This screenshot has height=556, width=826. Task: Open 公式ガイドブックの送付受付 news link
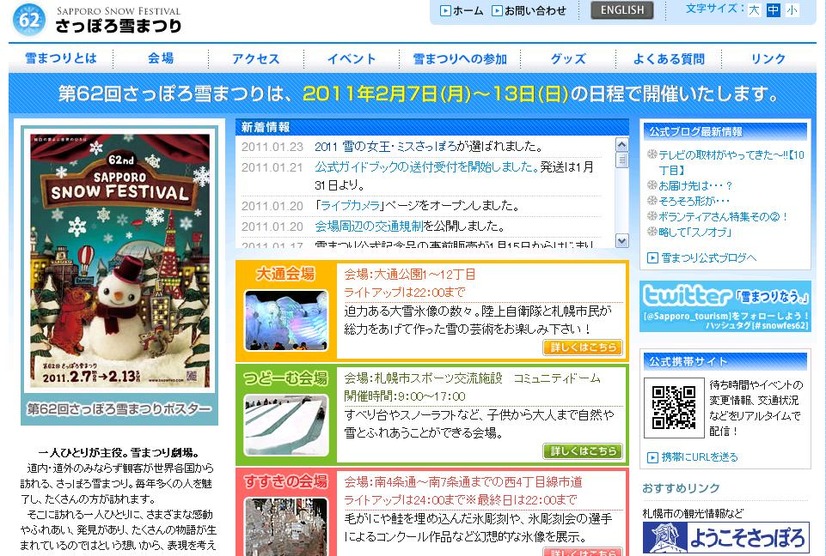coord(427,167)
